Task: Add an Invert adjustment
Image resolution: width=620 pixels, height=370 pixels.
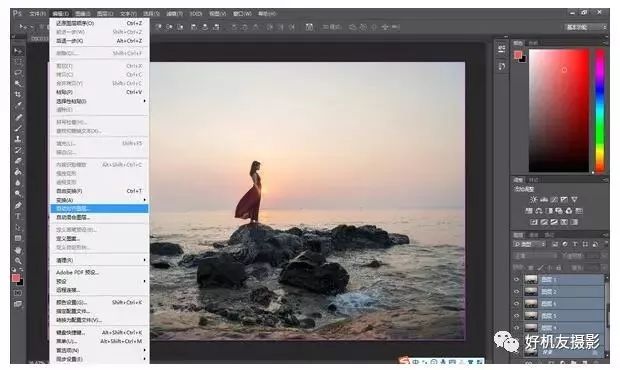Action: coord(534,222)
